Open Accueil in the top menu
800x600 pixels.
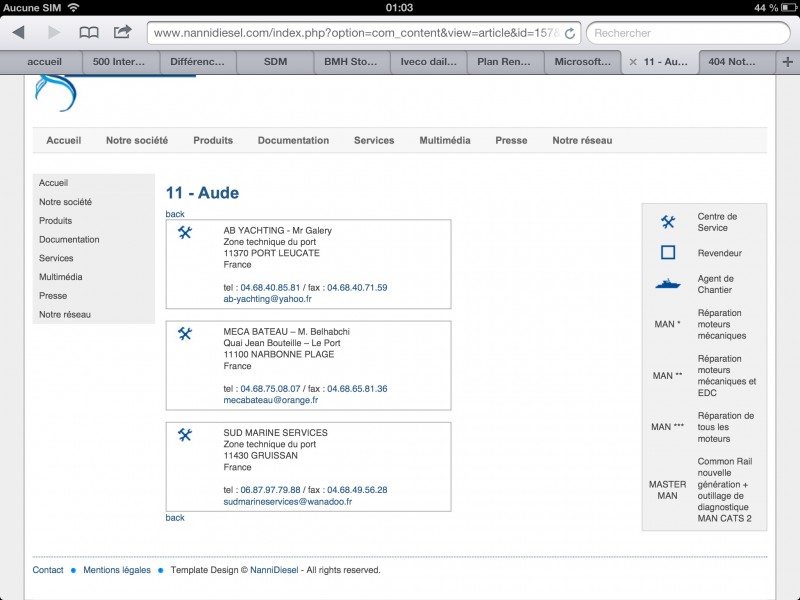64,140
